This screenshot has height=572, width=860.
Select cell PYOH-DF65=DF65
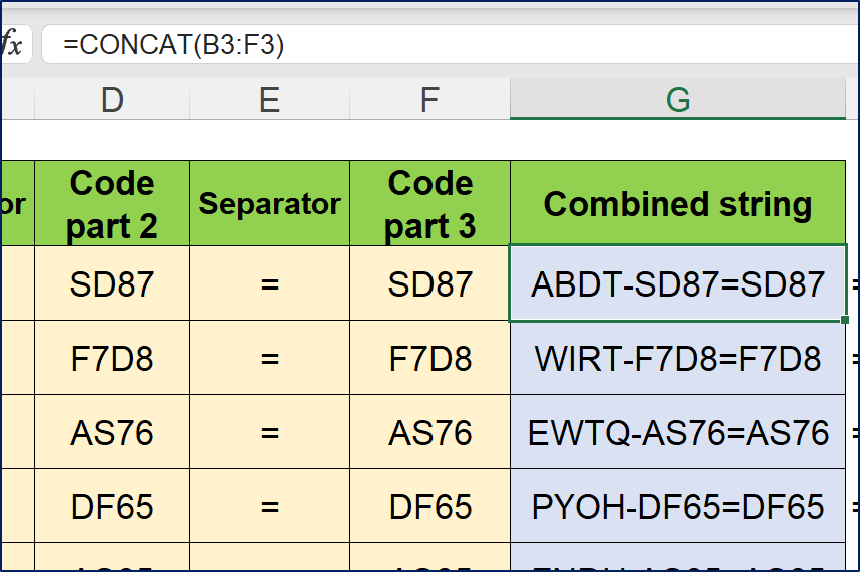click(678, 506)
